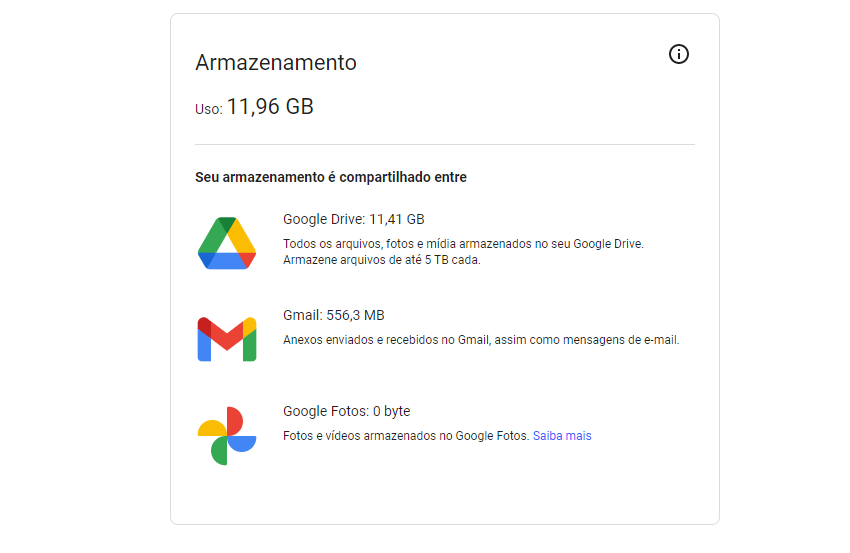The width and height of the screenshot is (850, 553).
Task: Click the Gmail: 556,3 MB heading
Action: coord(333,315)
